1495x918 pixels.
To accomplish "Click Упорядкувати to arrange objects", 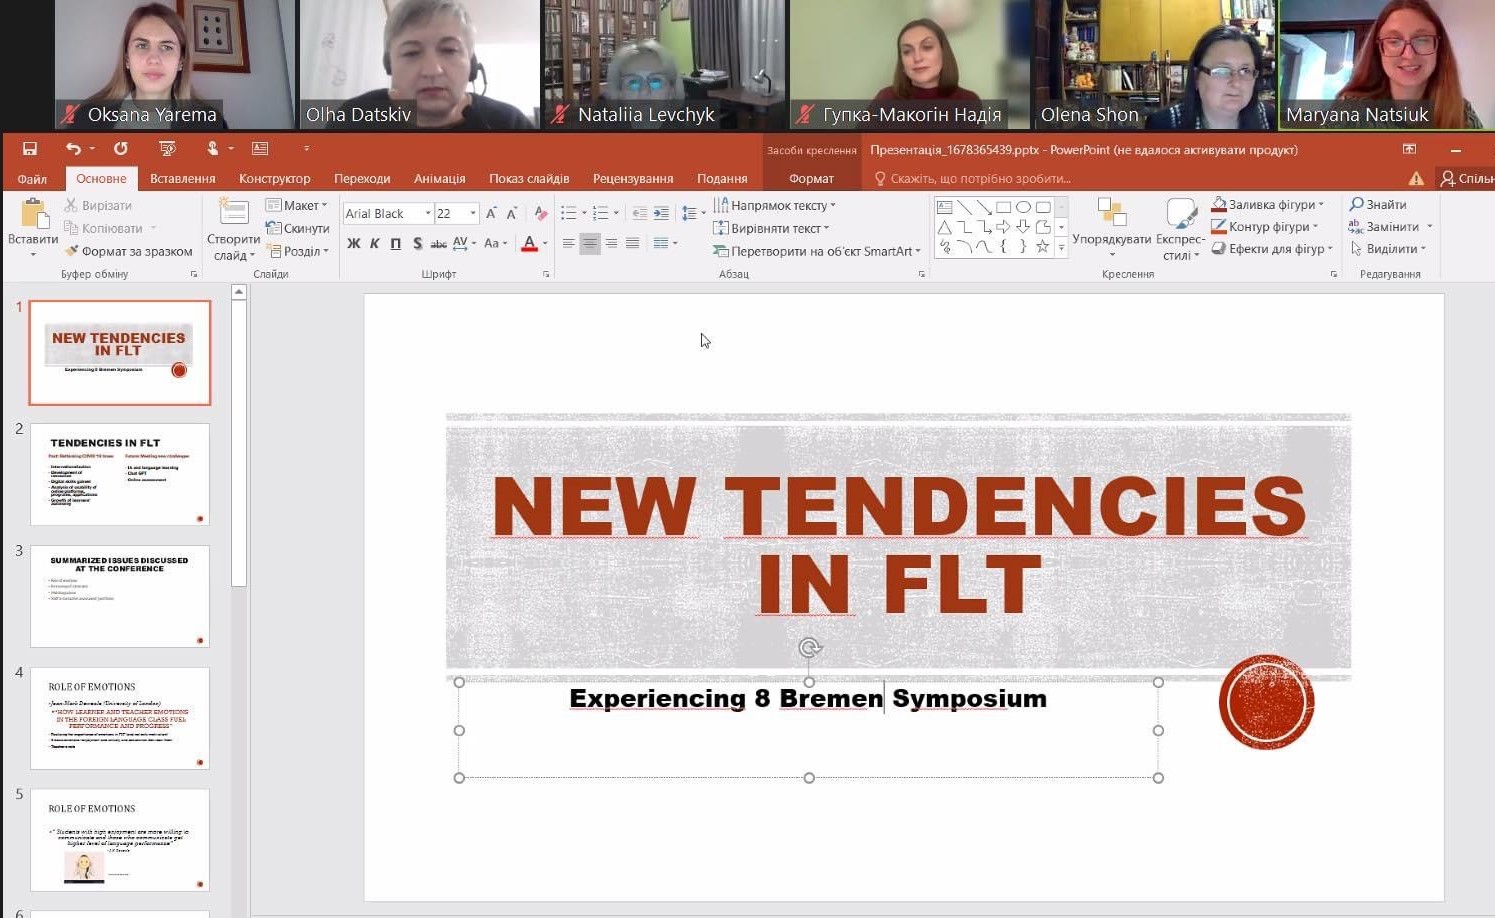I will pos(1110,230).
